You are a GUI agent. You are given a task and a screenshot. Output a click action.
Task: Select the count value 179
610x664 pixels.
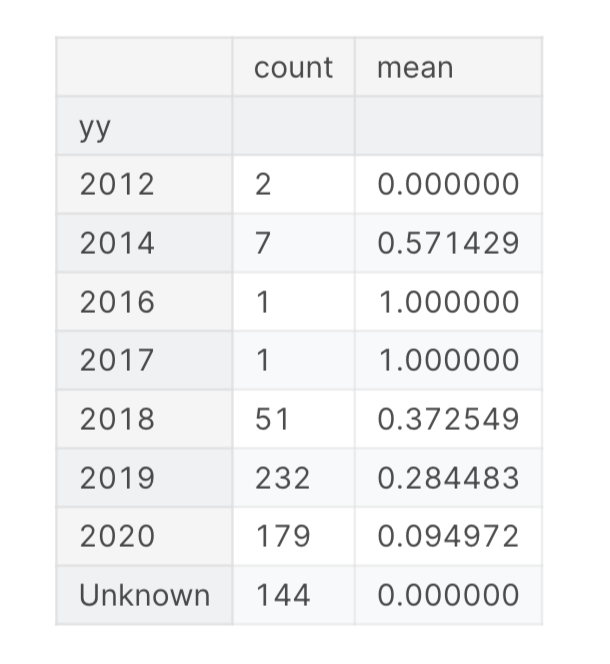283,537
